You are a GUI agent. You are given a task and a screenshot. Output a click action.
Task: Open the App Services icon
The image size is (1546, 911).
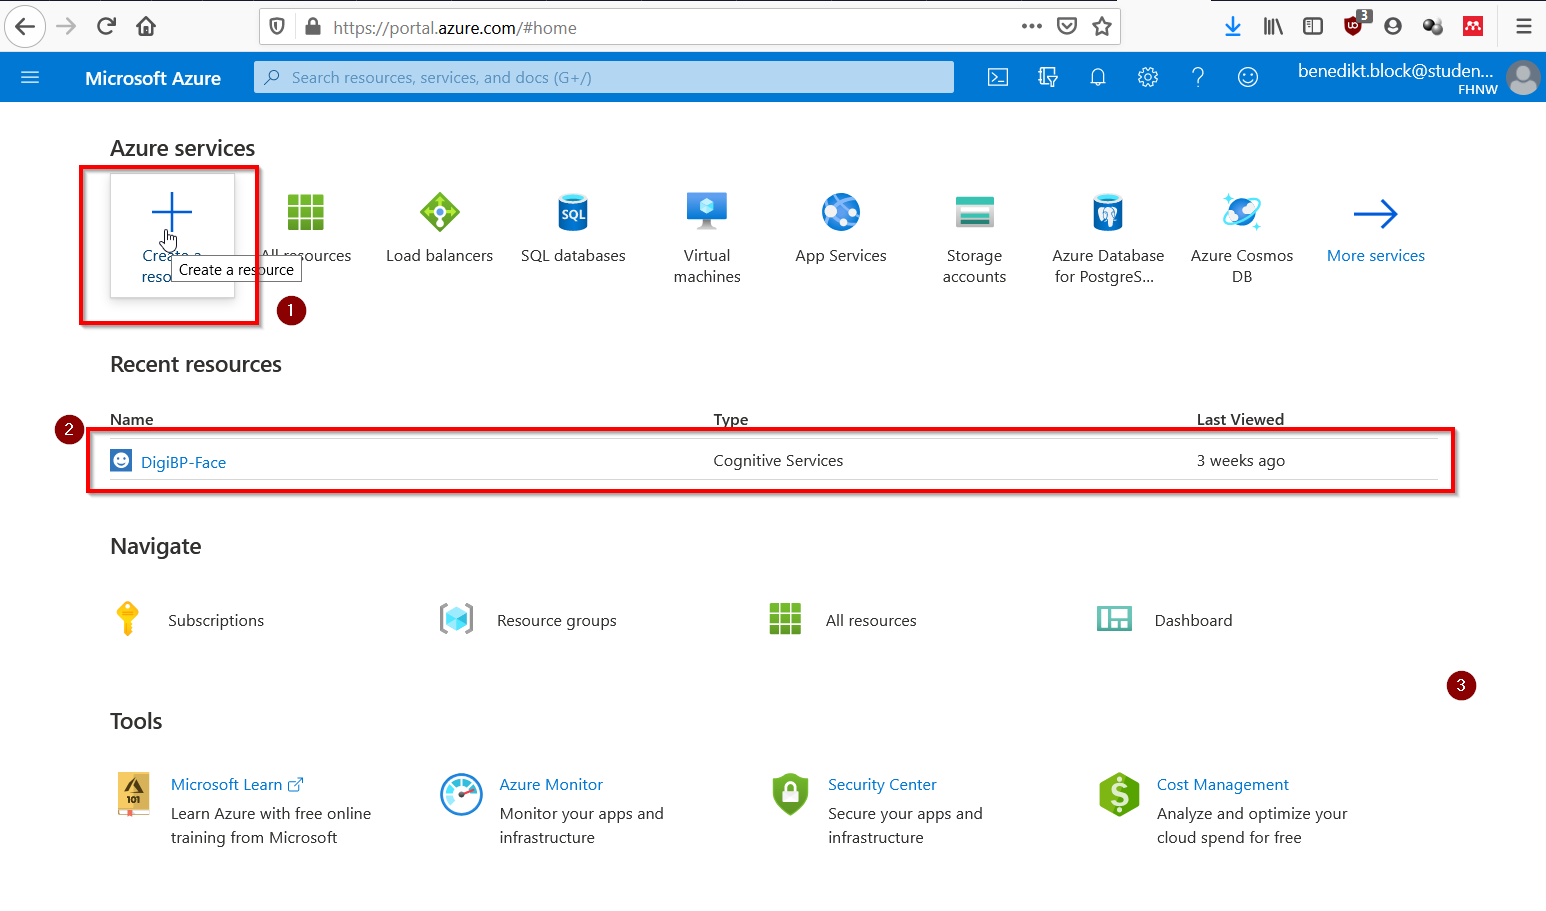click(x=841, y=212)
